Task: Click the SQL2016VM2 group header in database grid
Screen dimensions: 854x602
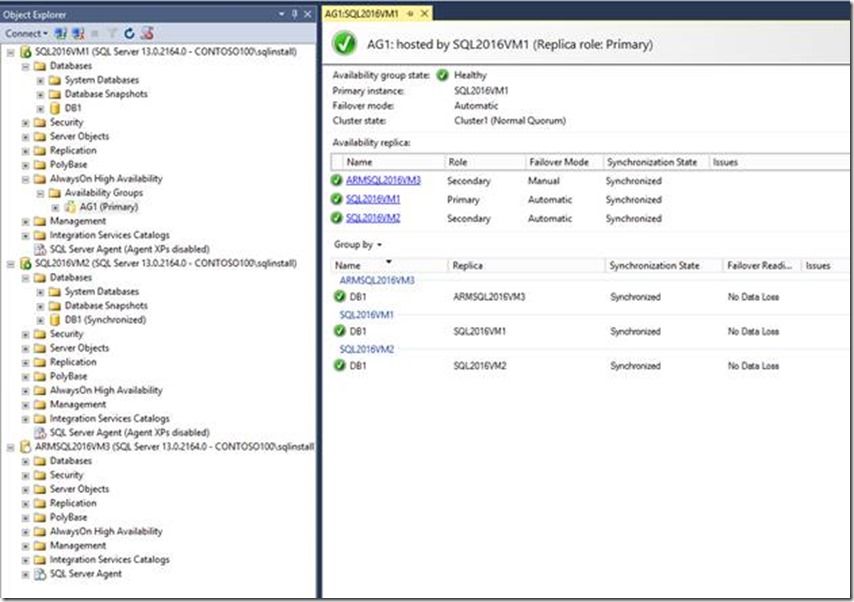Action: (367, 349)
